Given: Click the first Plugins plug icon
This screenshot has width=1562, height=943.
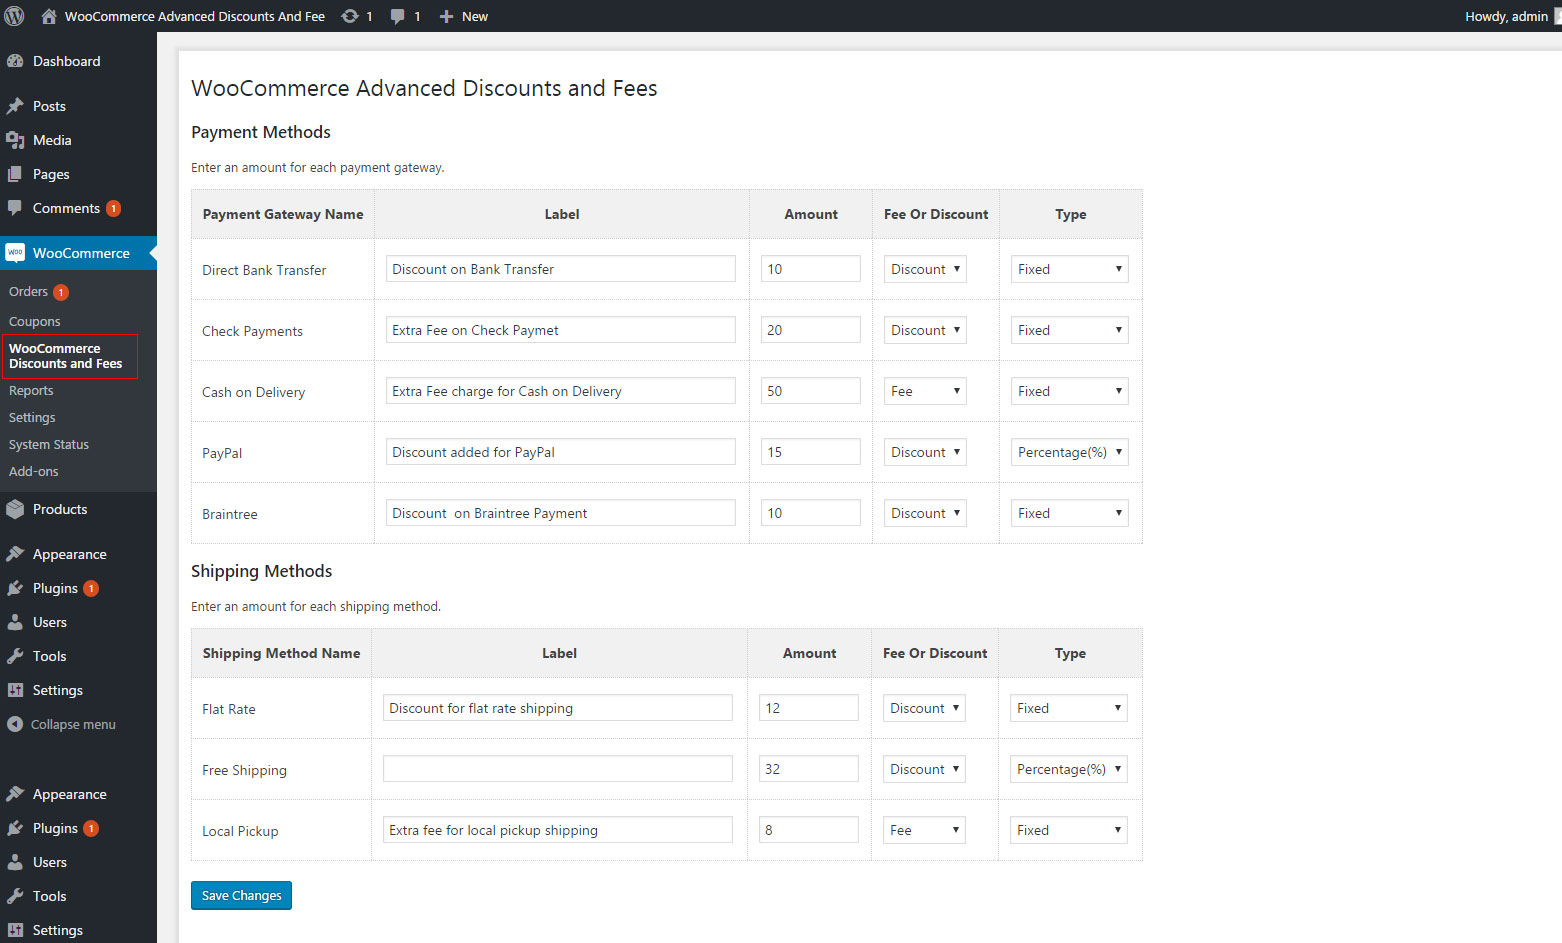Looking at the screenshot, I should click(x=15, y=588).
